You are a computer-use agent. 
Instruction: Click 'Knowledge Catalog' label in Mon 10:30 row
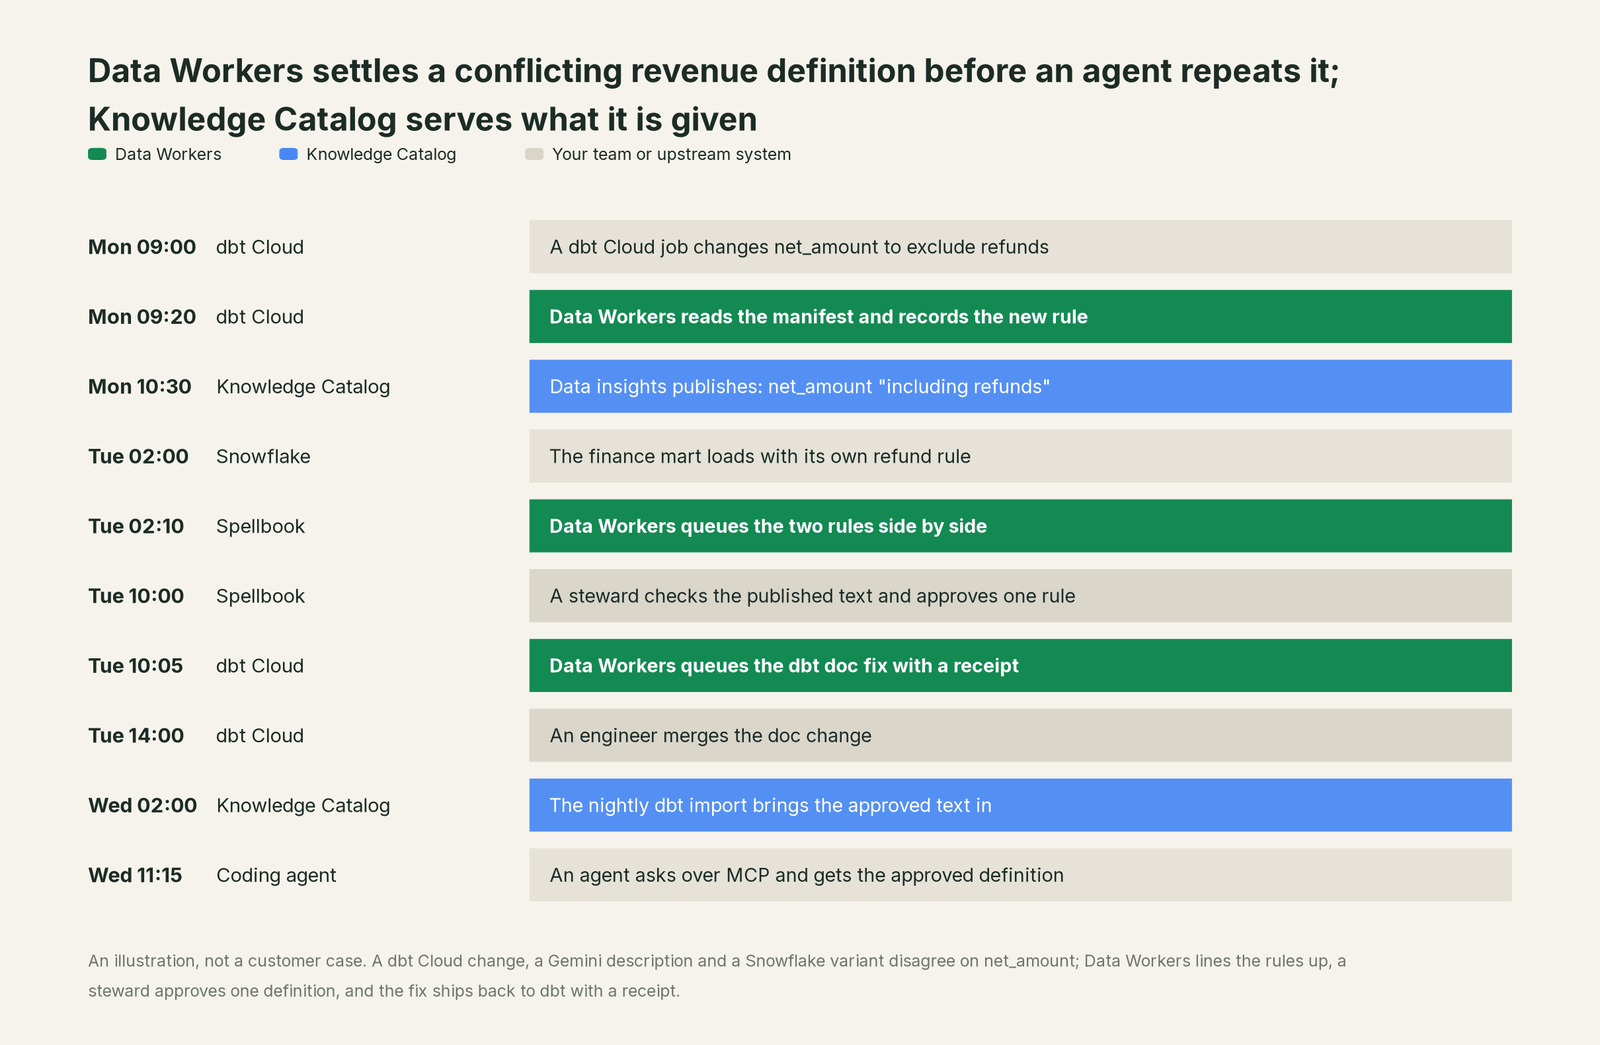pos(303,386)
